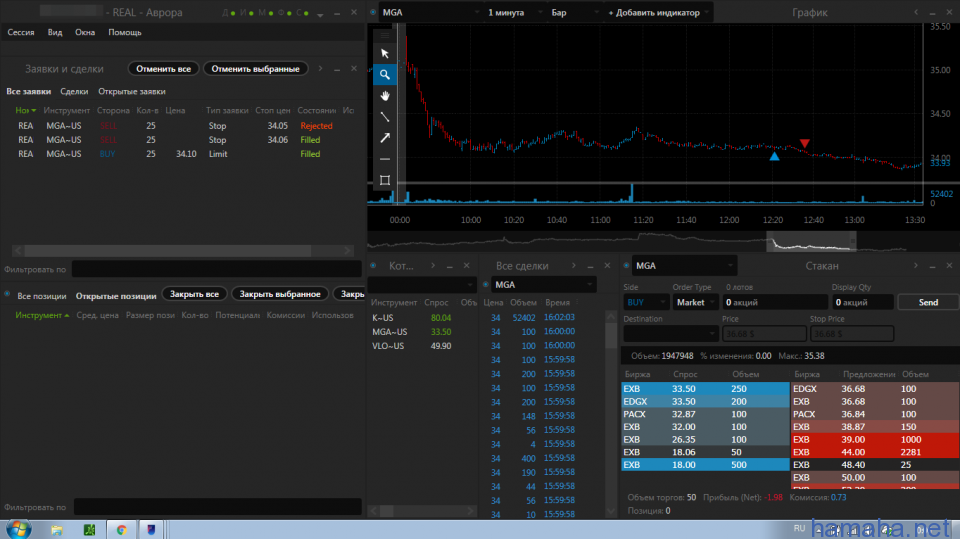The width and height of the screenshot is (960, 539).
Task: Click the order Price input field
Action: tap(763, 334)
